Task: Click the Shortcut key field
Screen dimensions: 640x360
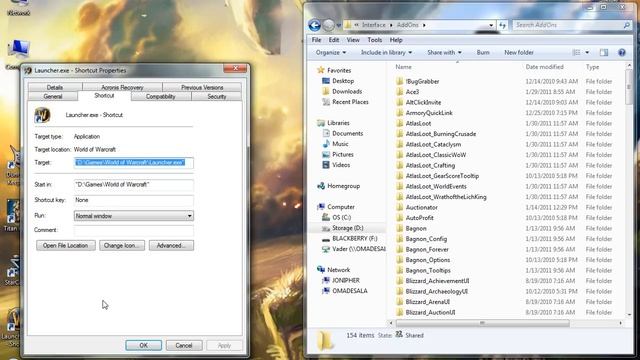Action: 134,200
